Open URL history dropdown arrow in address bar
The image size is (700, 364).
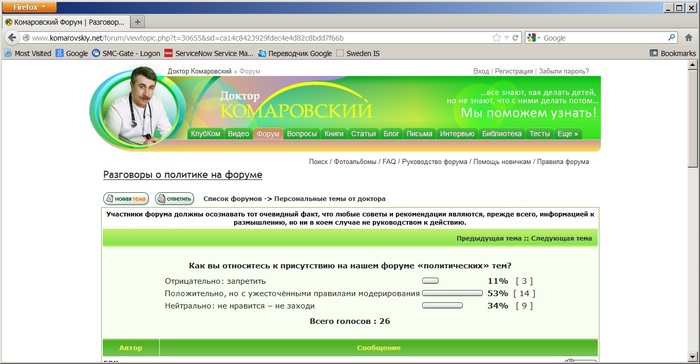click(x=507, y=38)
